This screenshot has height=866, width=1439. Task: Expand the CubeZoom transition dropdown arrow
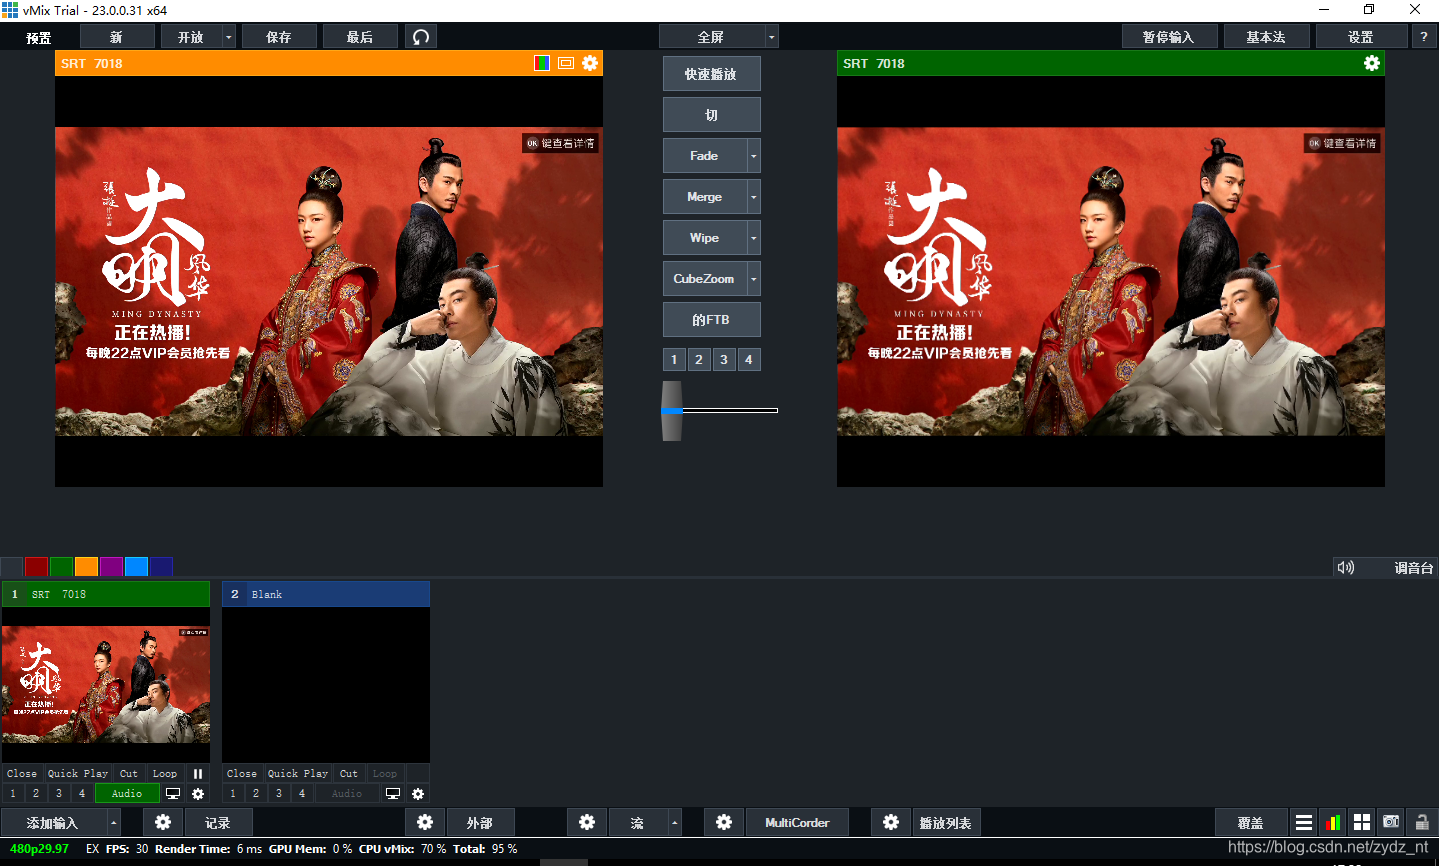(754, 279)
